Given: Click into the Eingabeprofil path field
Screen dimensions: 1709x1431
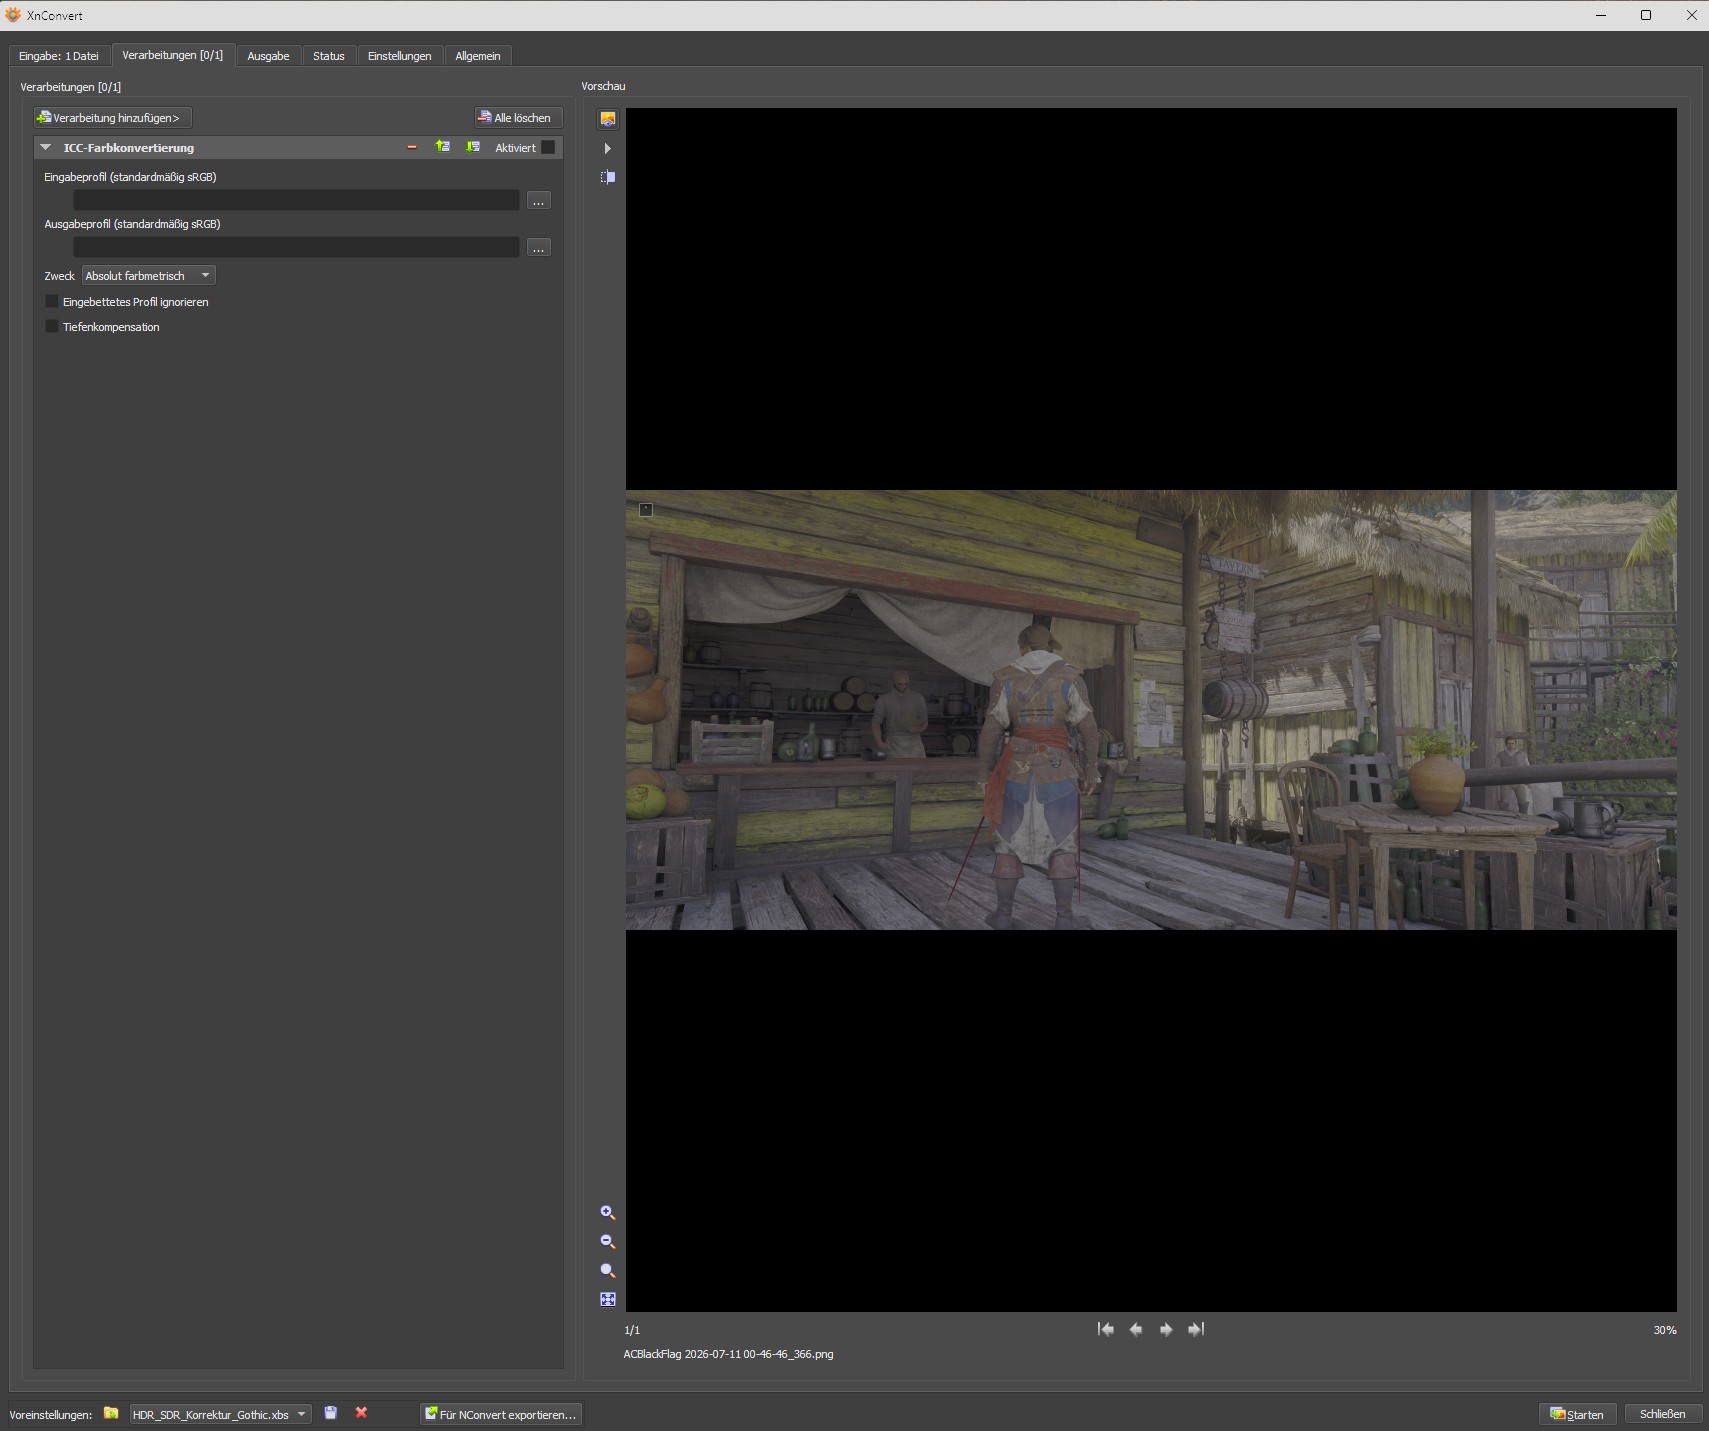Looking at the screenshot, I should click(x=296, y=200).
